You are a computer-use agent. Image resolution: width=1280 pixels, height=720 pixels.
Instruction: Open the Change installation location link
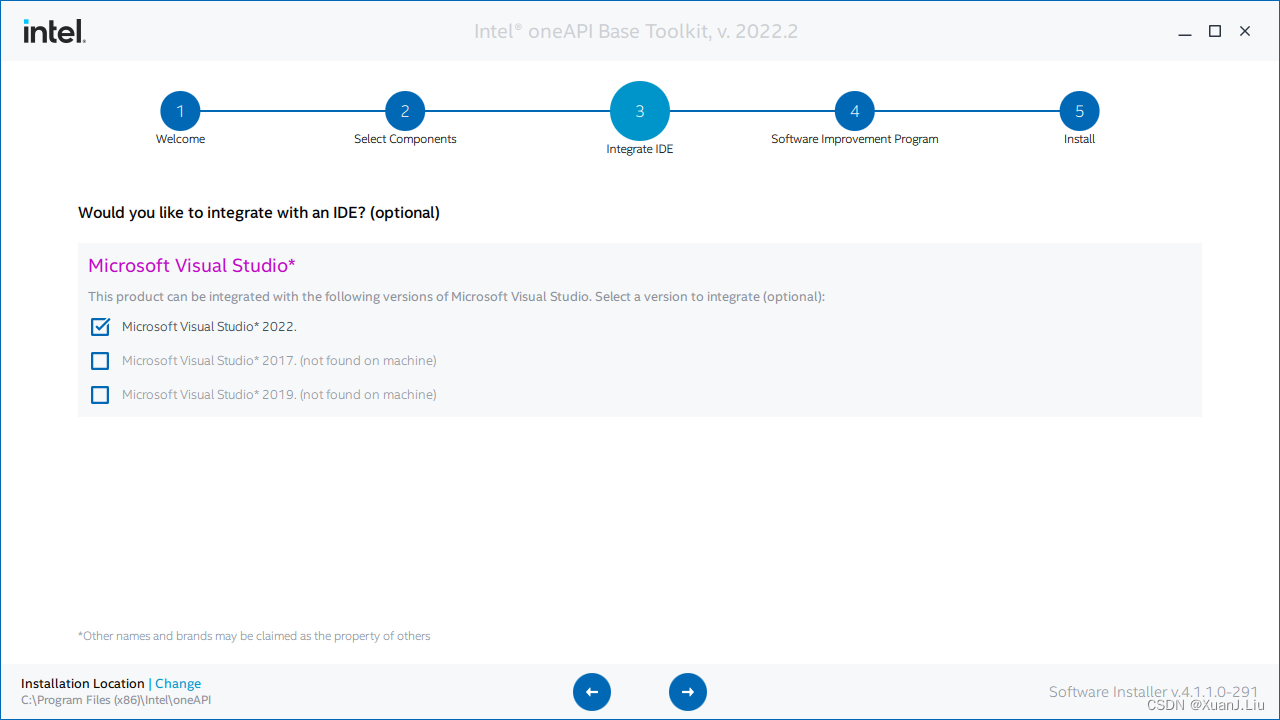coord(177,683)
